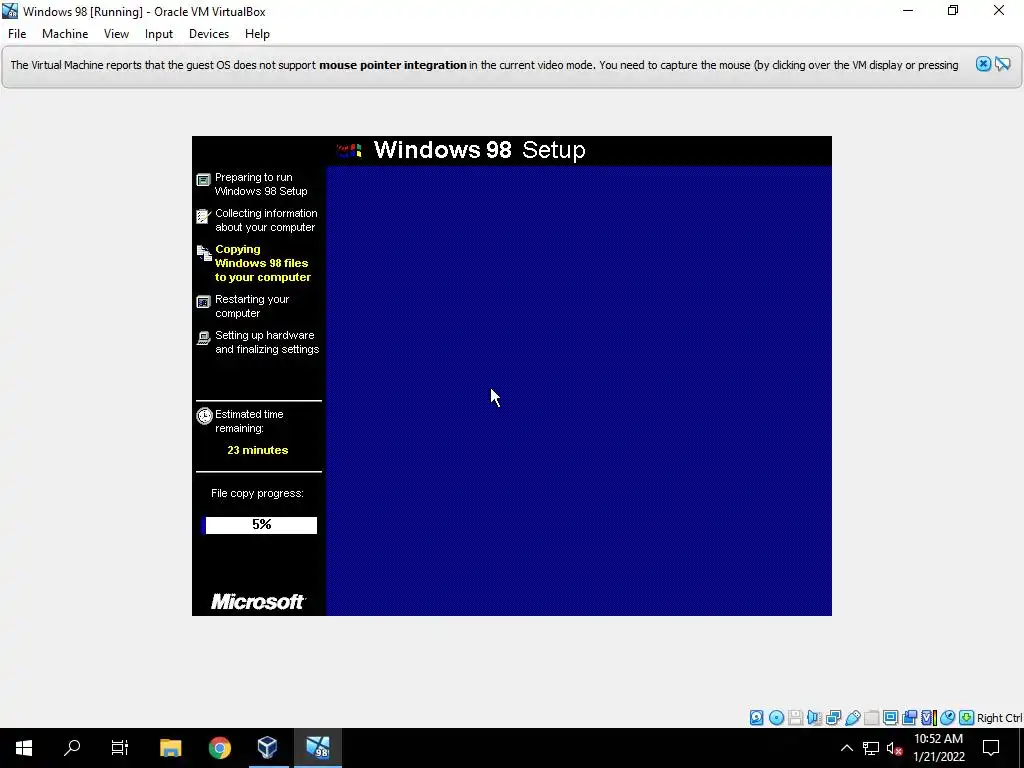Open the audio indicator in status bar
Screen dimensions: 1024x768
814,718
